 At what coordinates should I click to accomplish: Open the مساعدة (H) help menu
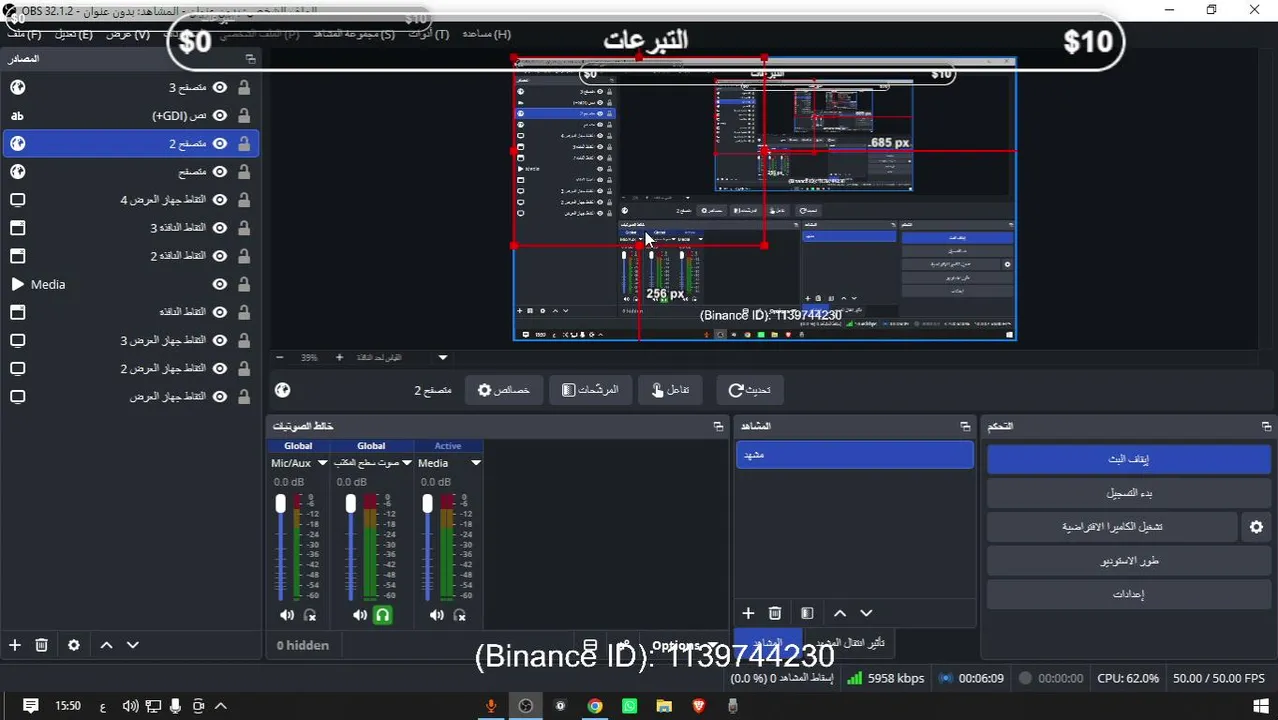486,34
